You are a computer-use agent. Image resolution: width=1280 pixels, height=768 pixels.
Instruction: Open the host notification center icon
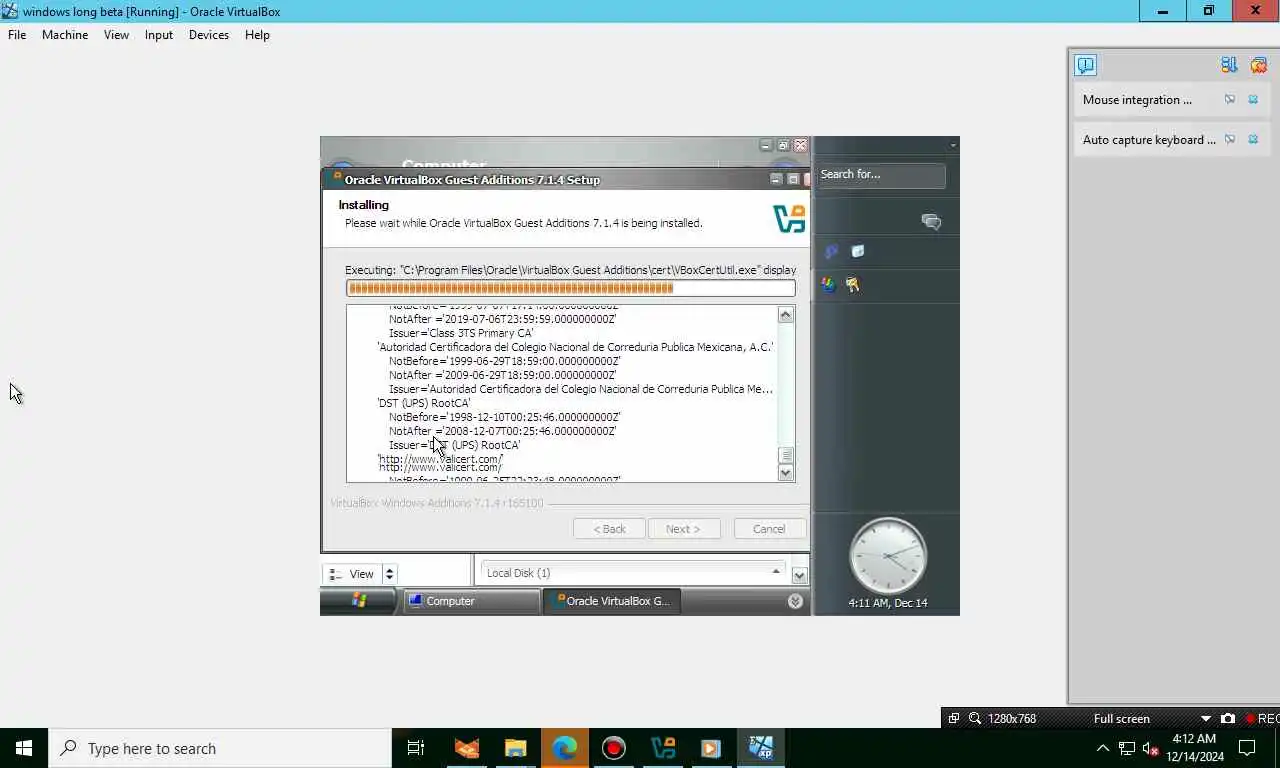[x=1247, y=748]
